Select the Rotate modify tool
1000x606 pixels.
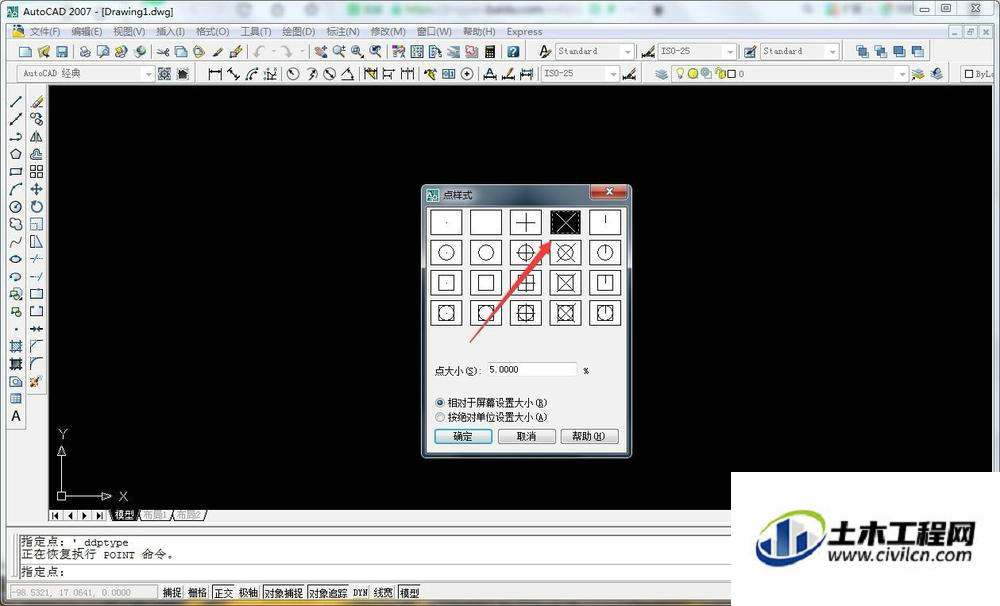[x=36, y=207]
